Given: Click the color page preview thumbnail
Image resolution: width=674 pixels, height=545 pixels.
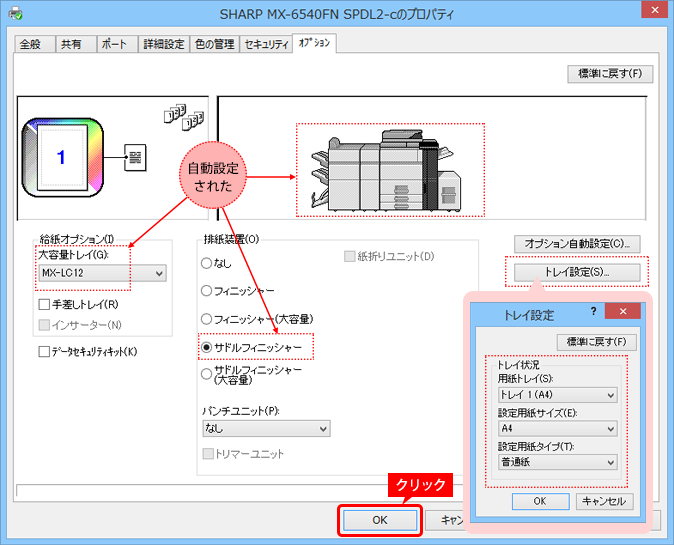Looking at the screenshot, I should coord(60,157).
